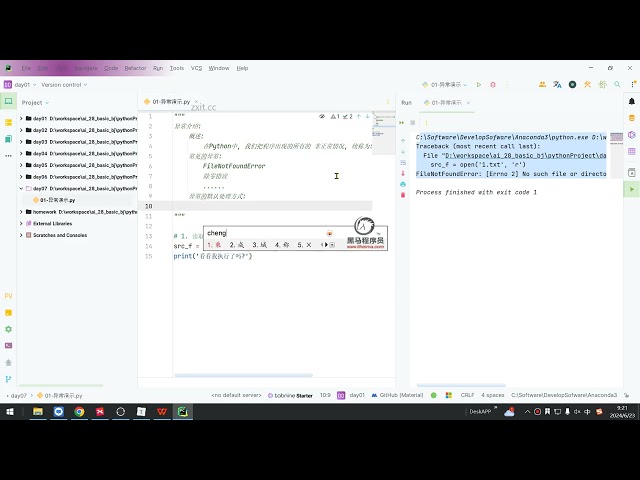The height and width of the screenshot is (480, 640).
Task: Open the Help menu
Action: (x=242, y=68)
